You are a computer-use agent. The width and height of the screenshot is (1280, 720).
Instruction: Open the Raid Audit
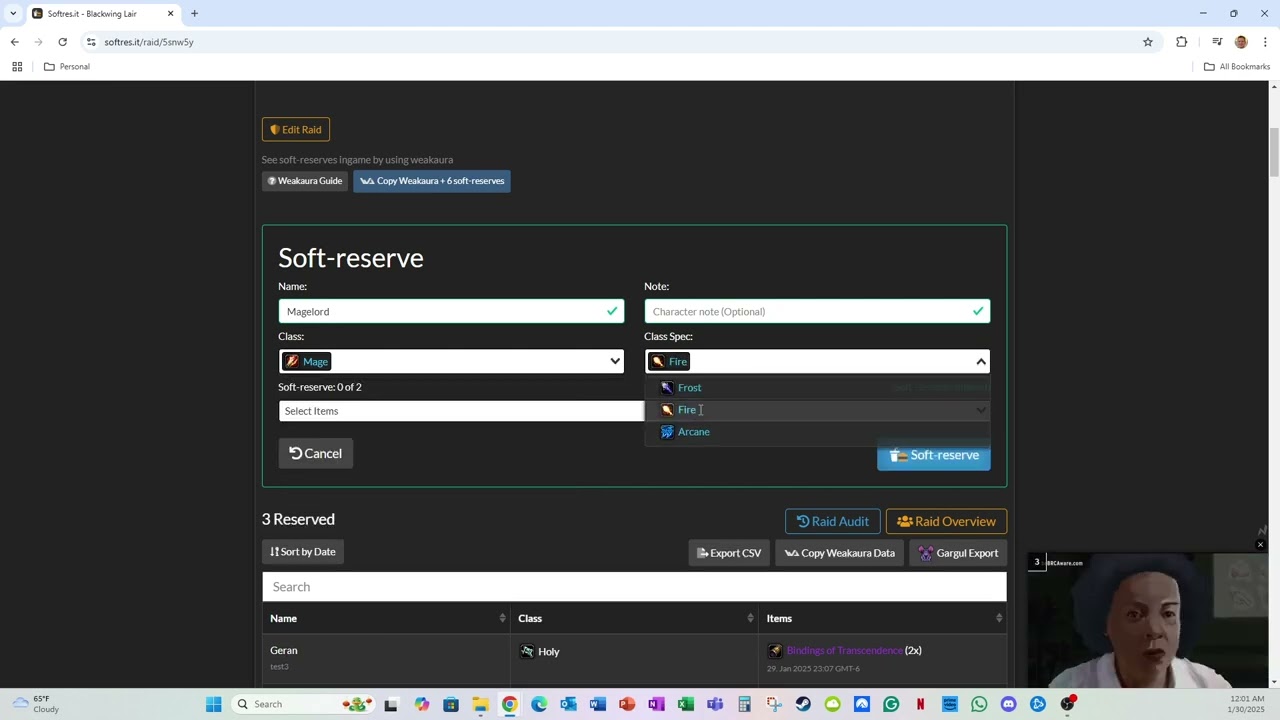(832, 521)
